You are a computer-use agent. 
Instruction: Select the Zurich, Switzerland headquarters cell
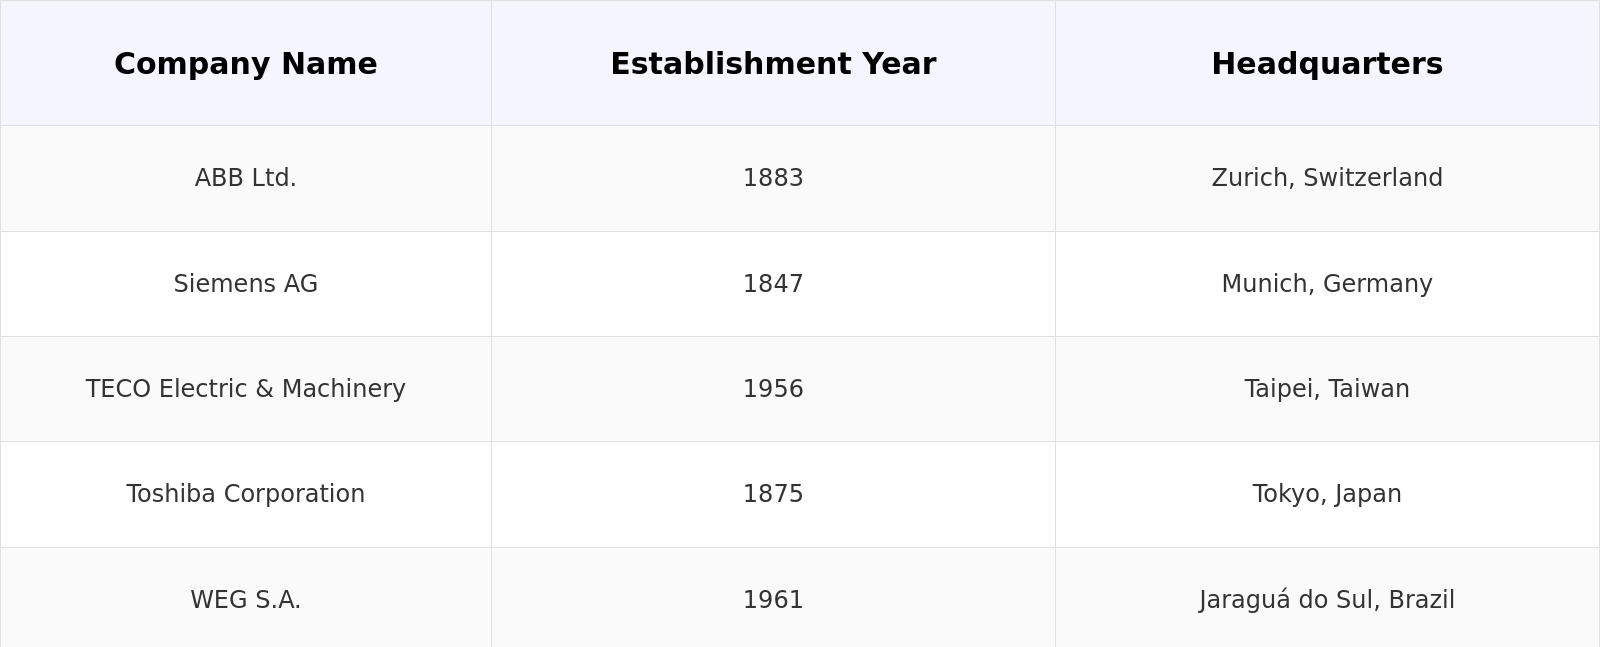(x=1327, y=178)
